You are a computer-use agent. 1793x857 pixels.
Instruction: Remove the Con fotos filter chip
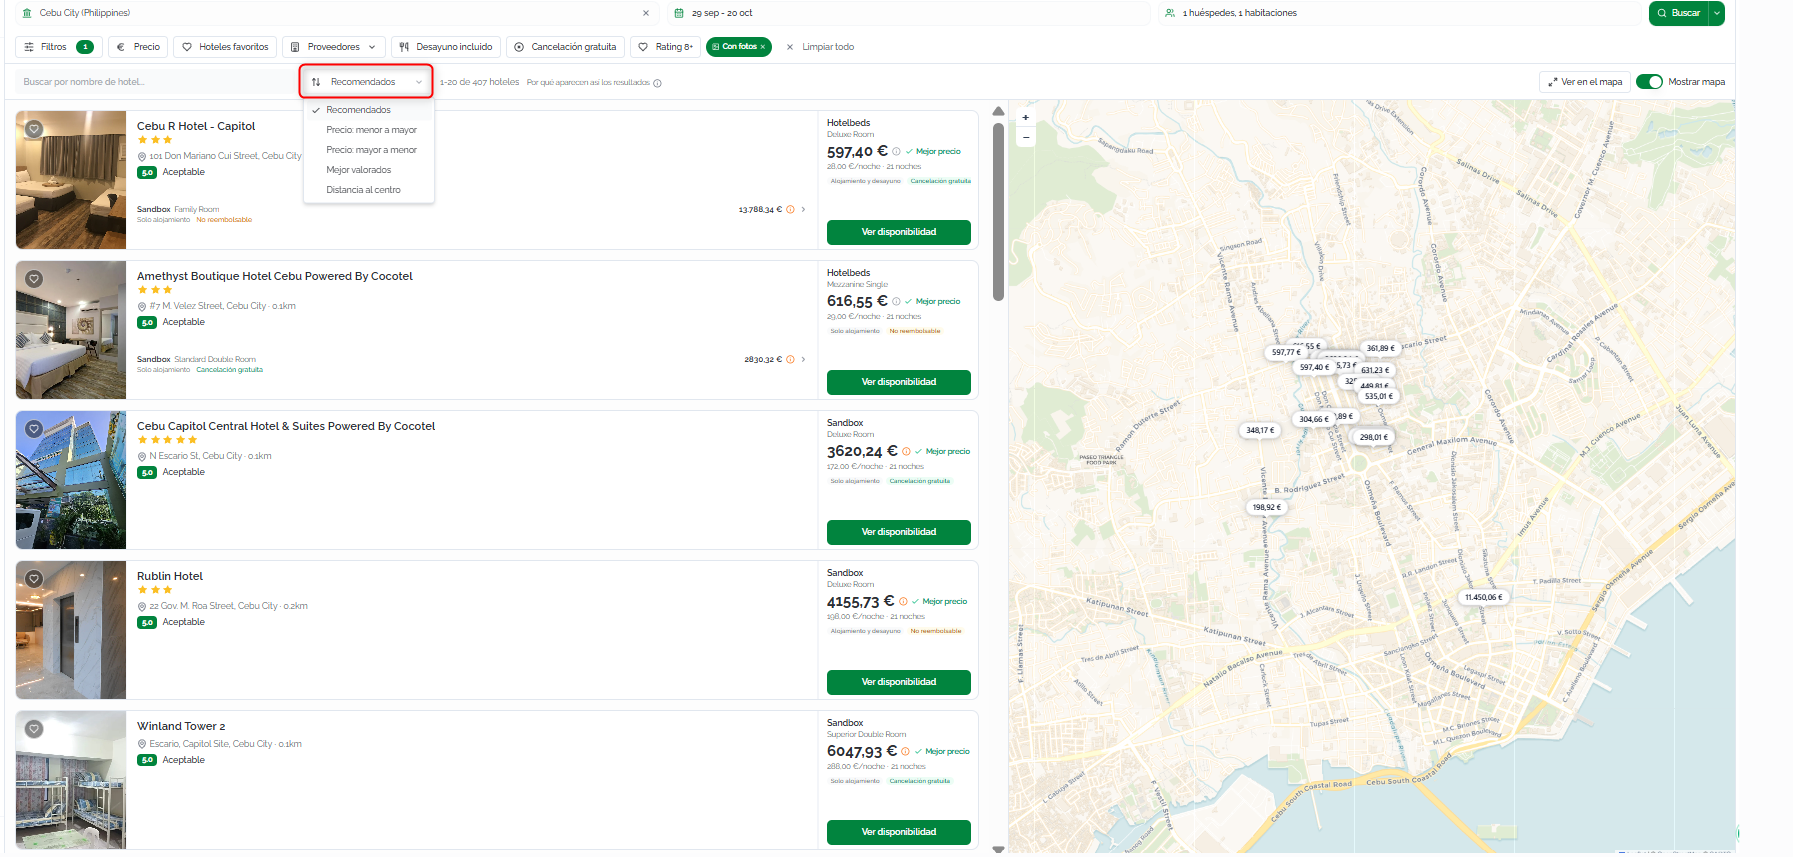[x=762, y=47]
